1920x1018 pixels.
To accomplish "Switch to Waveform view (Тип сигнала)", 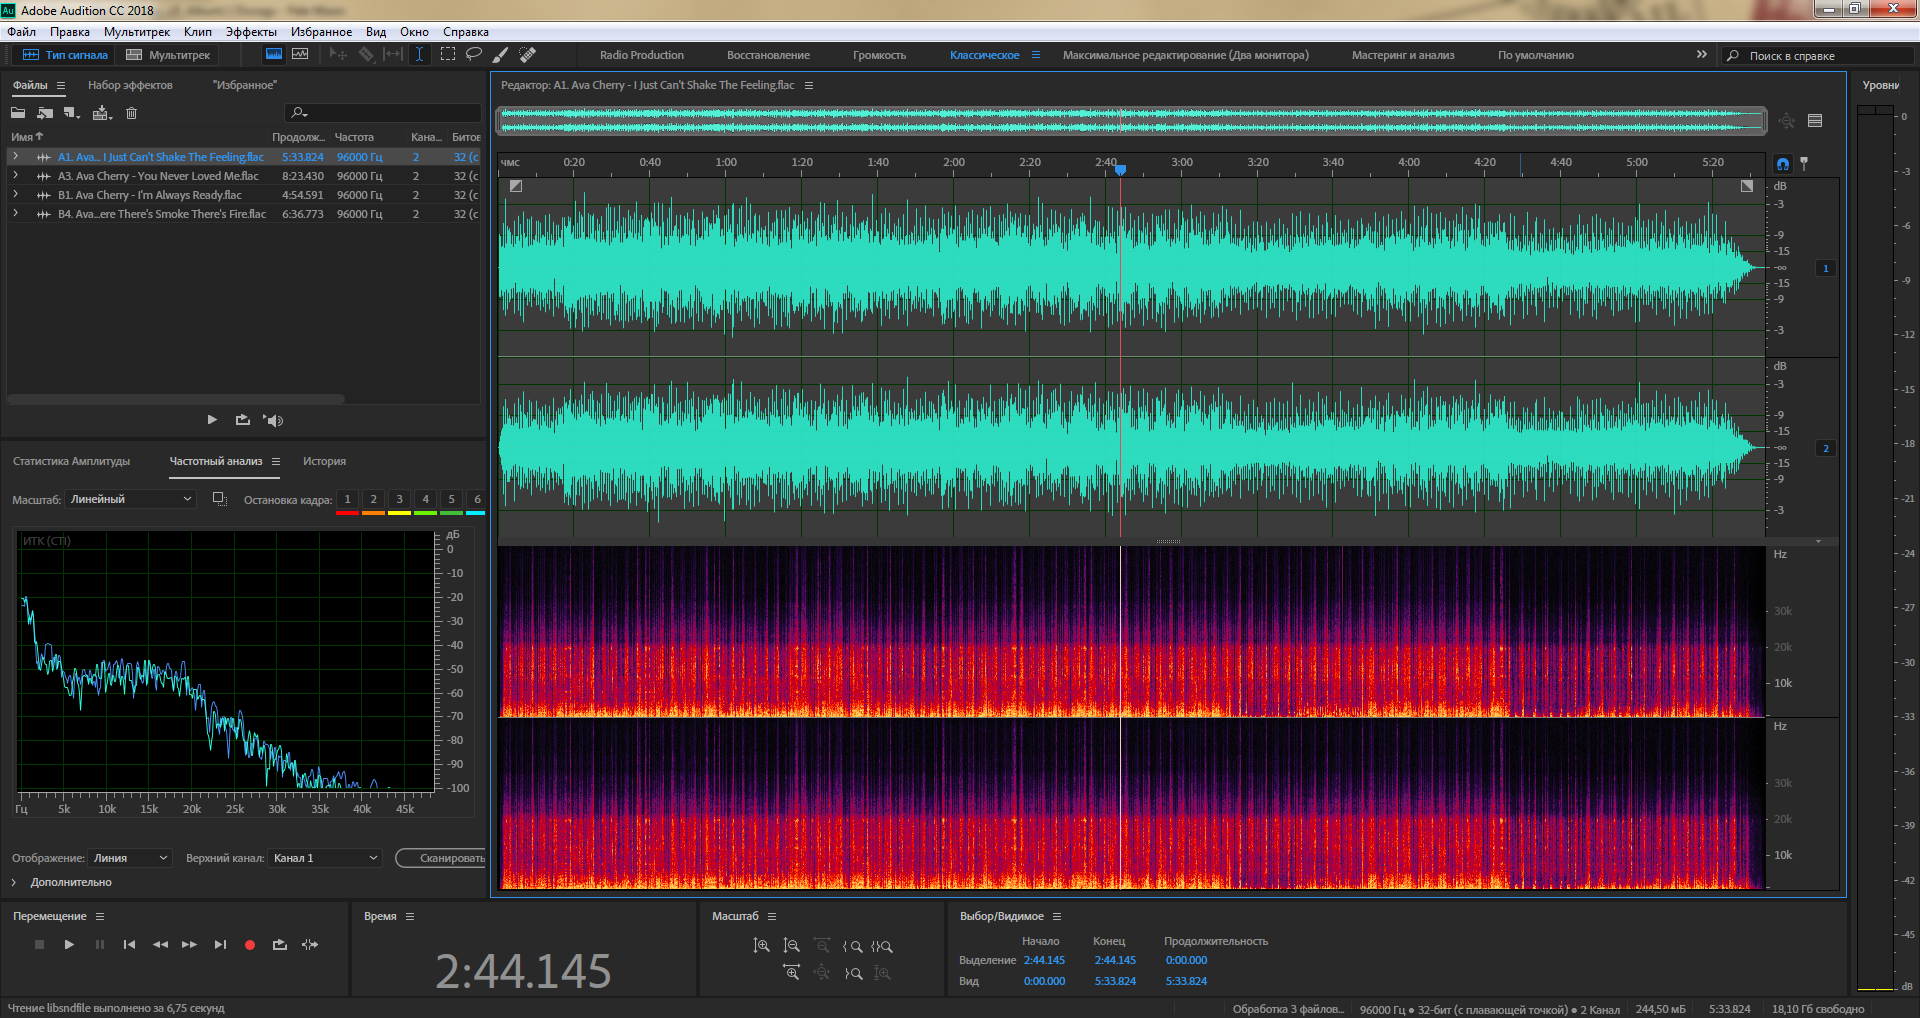I will click(65, 55).
